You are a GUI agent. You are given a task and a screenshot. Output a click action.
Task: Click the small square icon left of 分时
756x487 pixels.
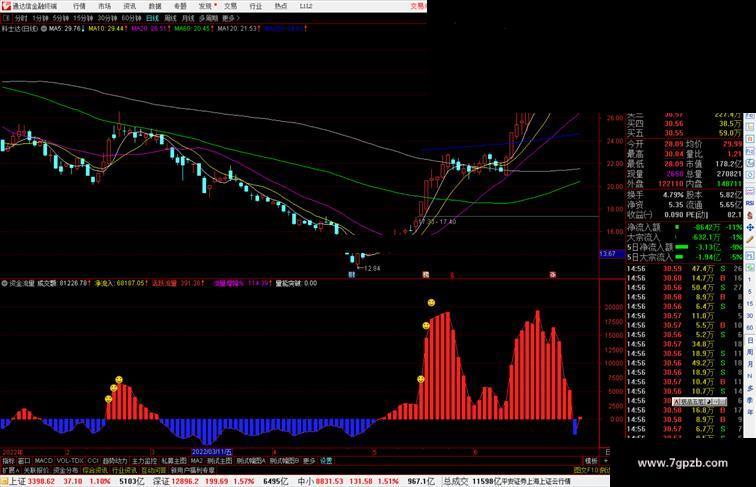pos(6,18)
